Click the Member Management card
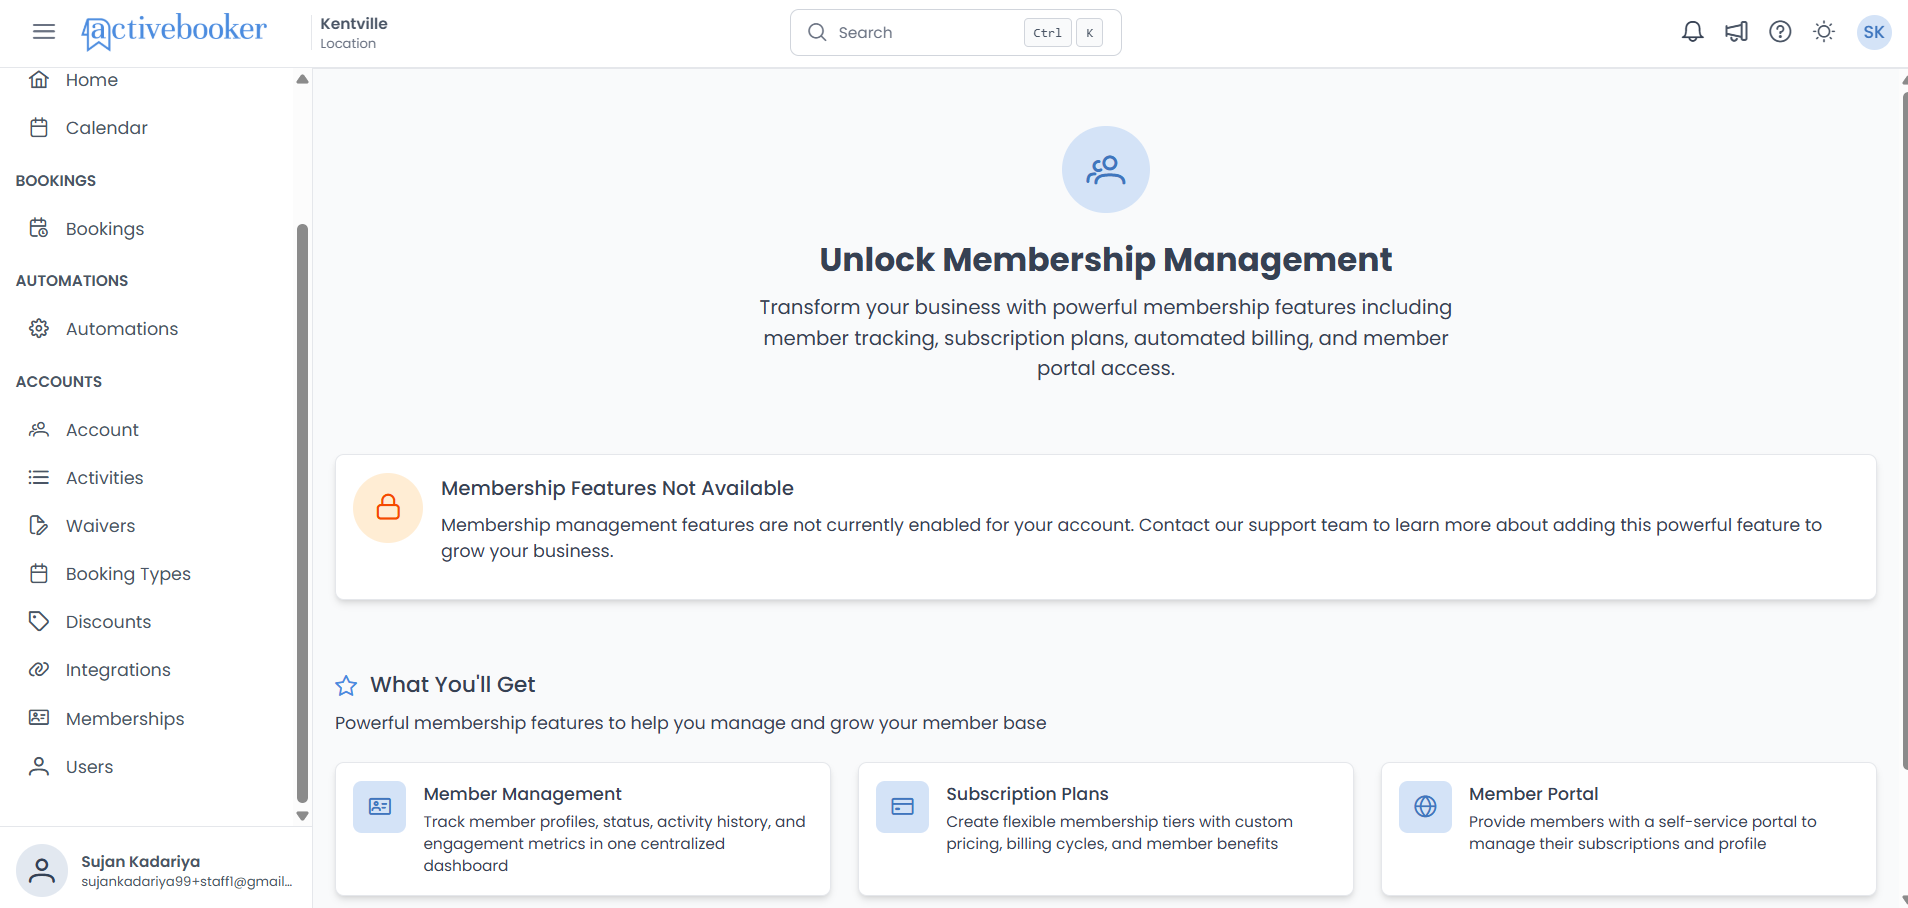 click(x=583, y=829)
